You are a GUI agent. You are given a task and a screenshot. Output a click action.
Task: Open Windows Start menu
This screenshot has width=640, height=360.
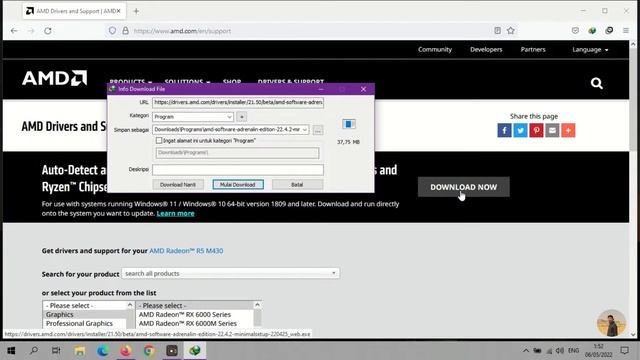tap(11, 350)
